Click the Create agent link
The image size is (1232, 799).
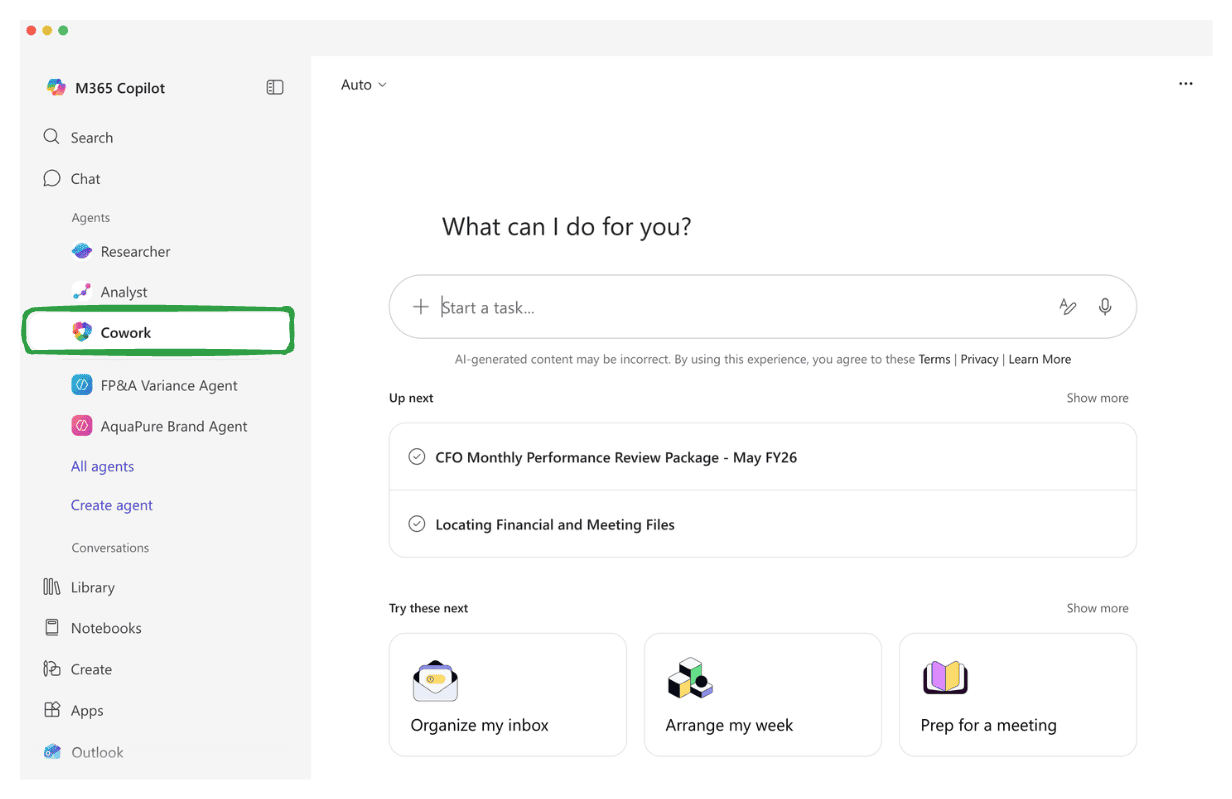(x=112, y=505)
